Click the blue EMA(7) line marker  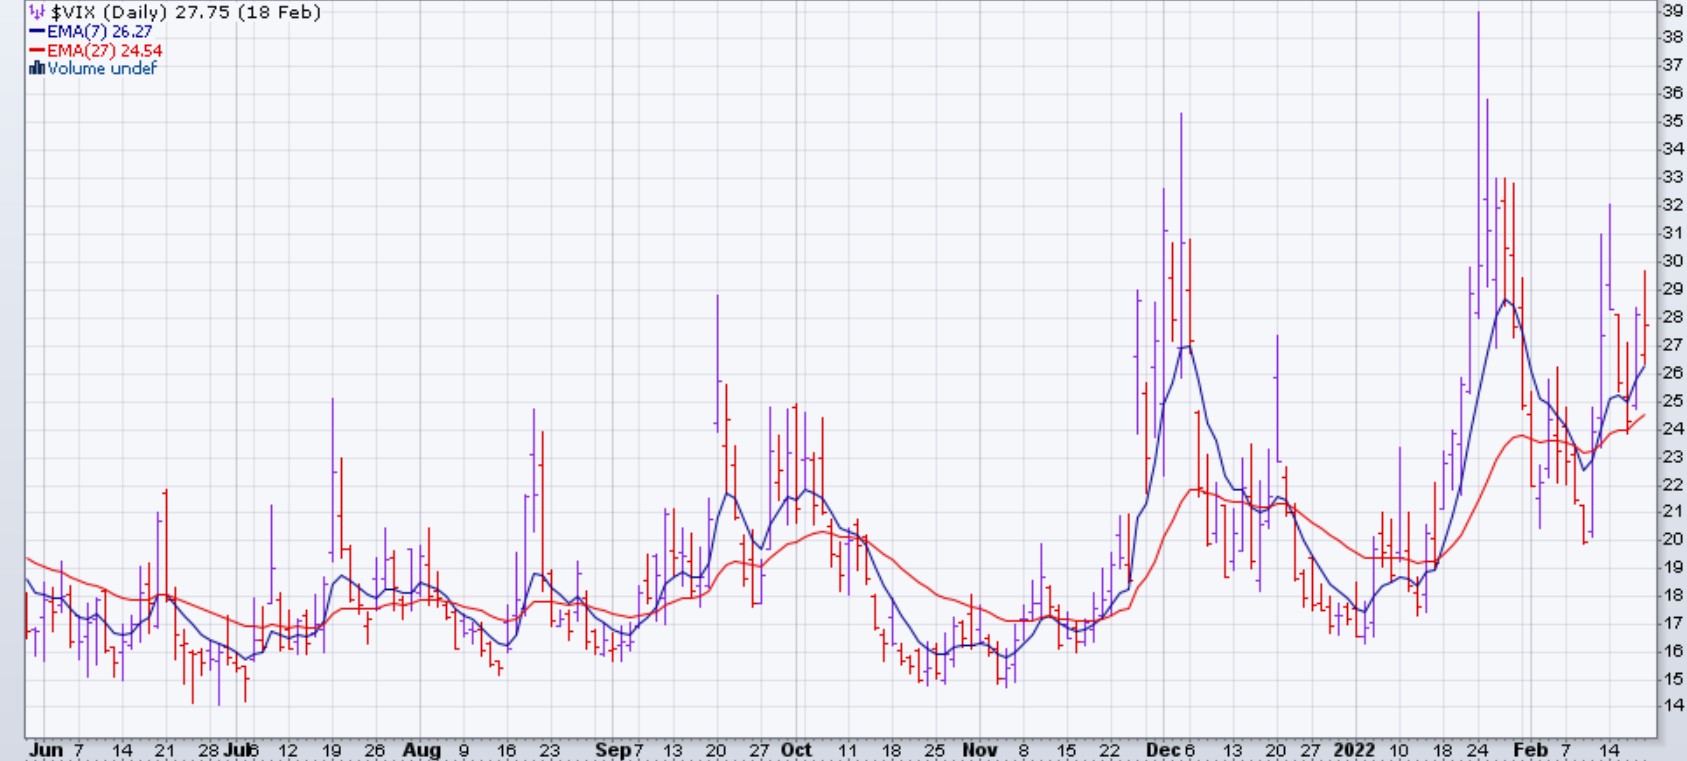tap(37, 32)
